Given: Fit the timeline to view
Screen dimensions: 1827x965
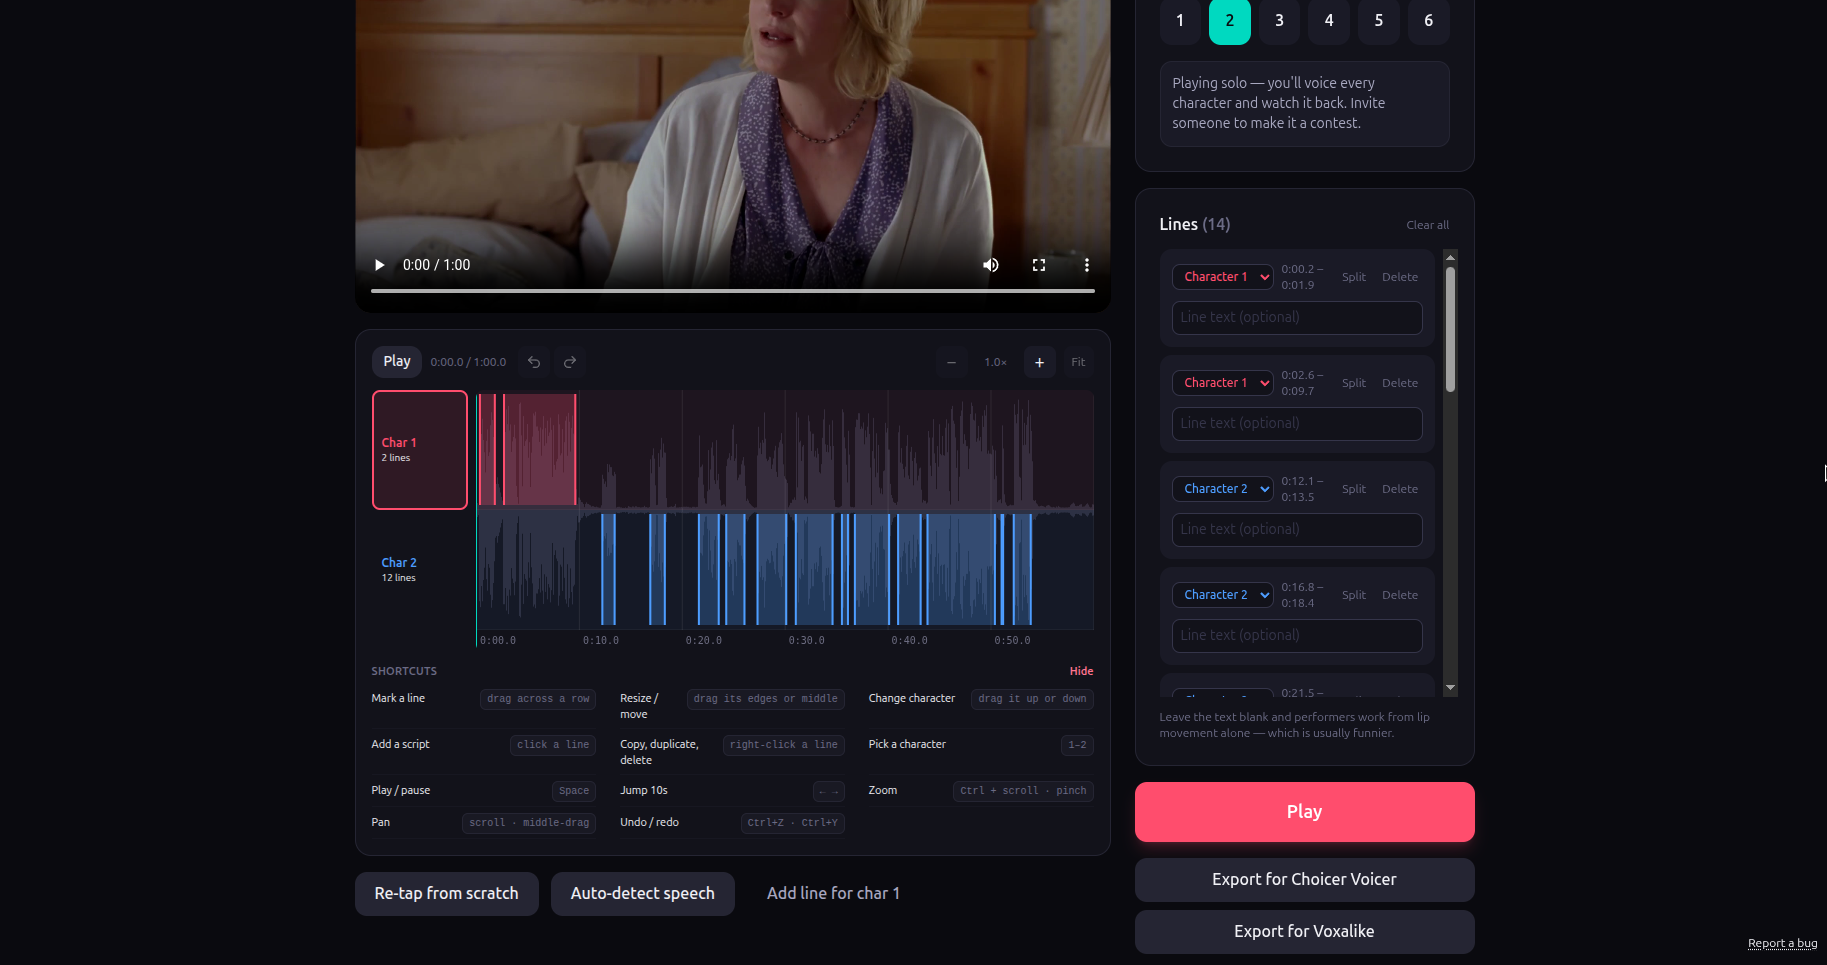Looking at the screenshot, I should (1078, 362).
